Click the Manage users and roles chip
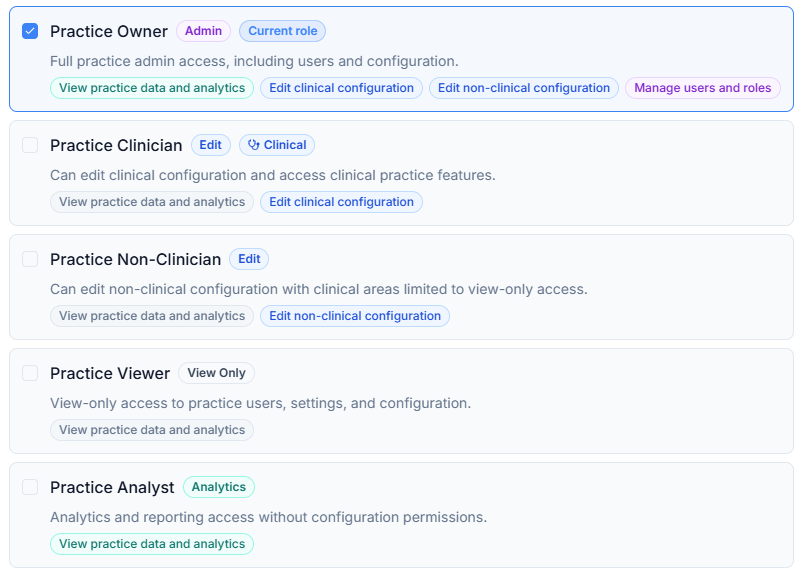Screen dimensions: 803x573 [703, 88]
